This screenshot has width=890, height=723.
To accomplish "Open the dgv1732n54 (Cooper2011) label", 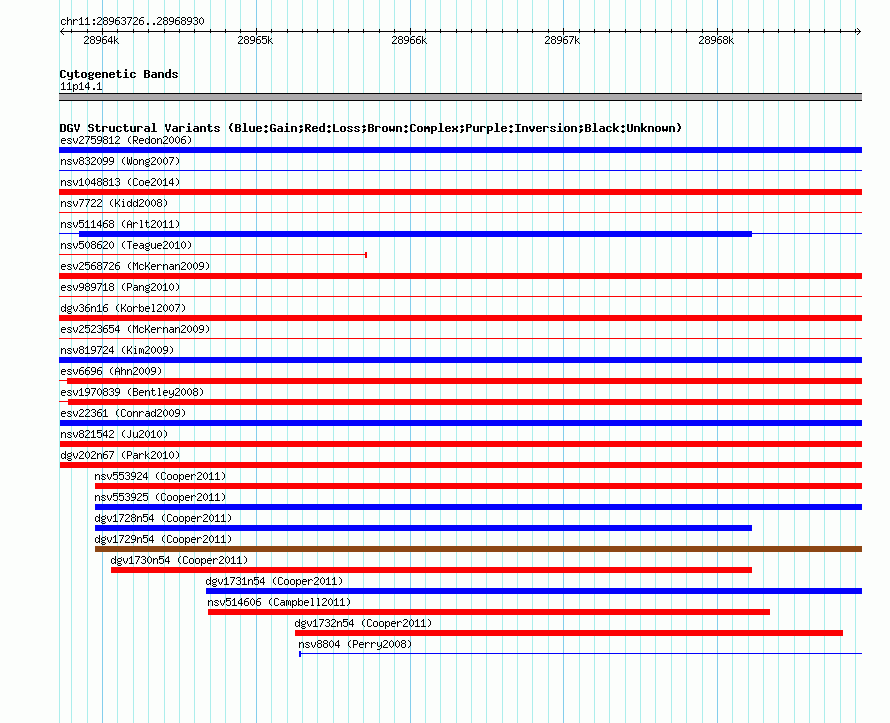I will coord(363,623).
